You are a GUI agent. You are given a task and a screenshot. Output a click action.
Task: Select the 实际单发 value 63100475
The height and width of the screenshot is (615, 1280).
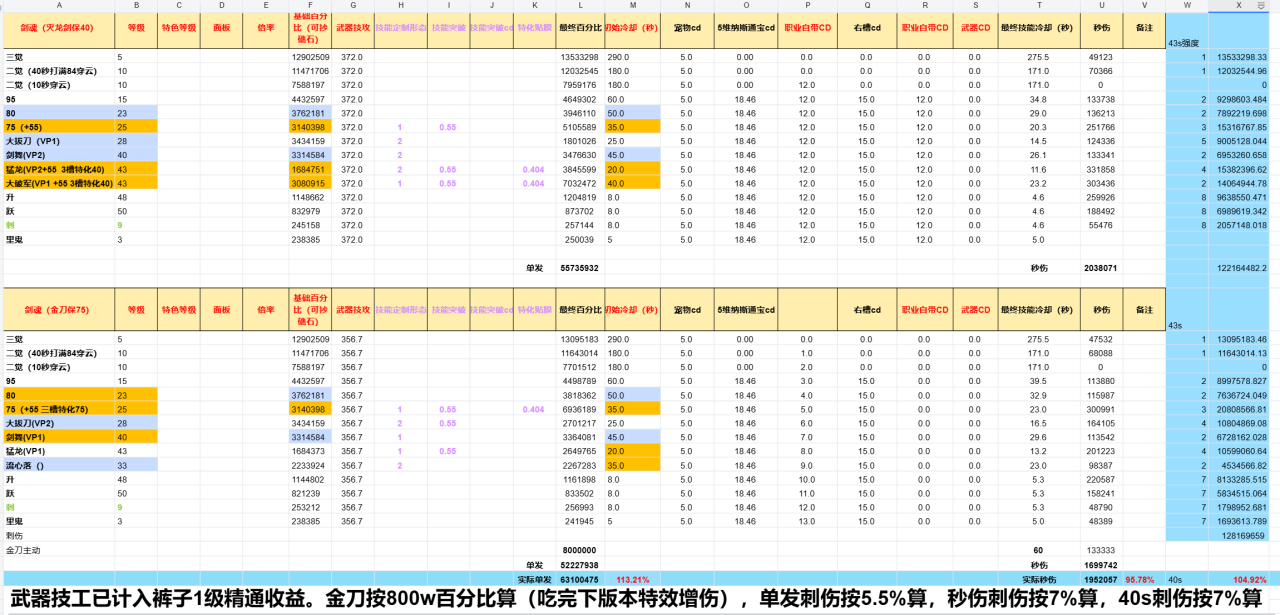pyautogui.click(x=579, y=579)
